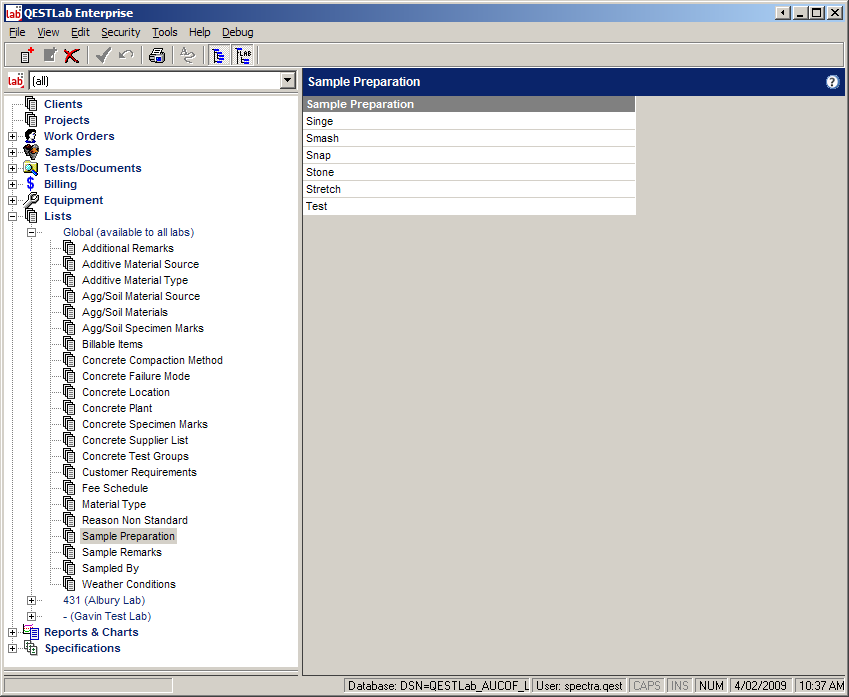The width and height of the screenshot is (849, 697).
Task: Collapse the Global lists tree node
Action: [x=32, y=232]
